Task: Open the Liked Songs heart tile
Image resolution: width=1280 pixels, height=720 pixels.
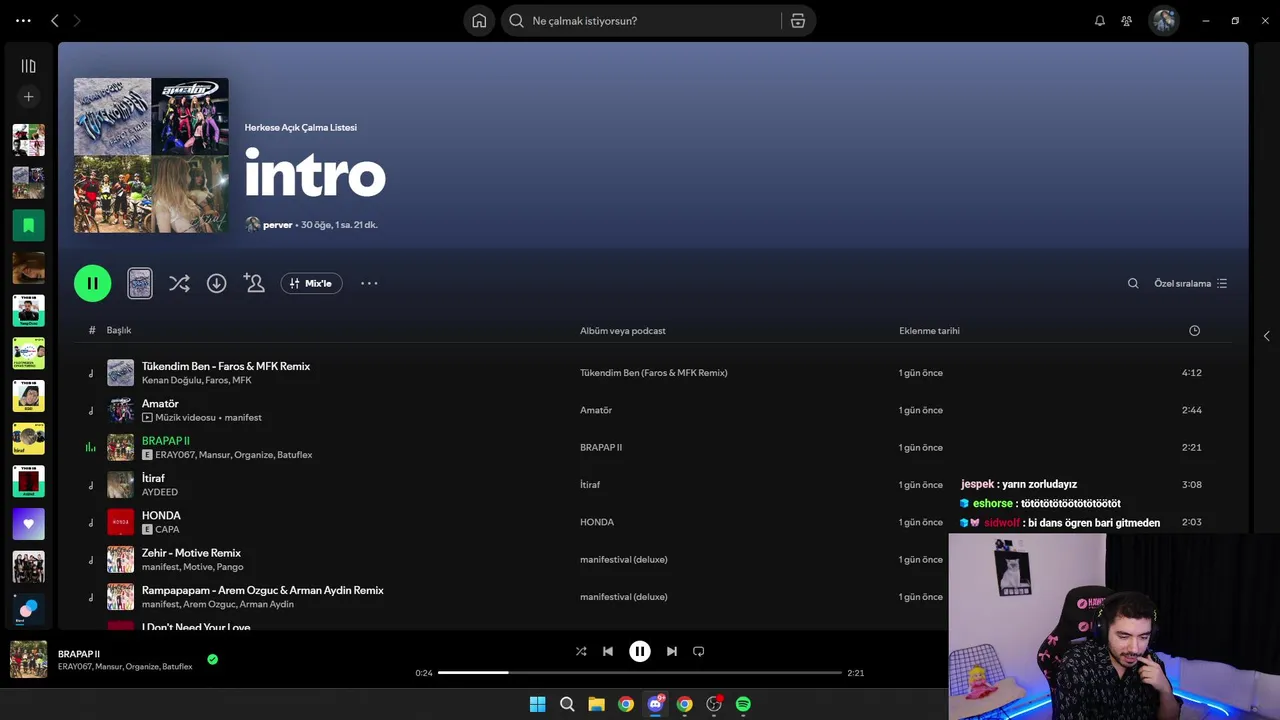Action: [28, 524]
